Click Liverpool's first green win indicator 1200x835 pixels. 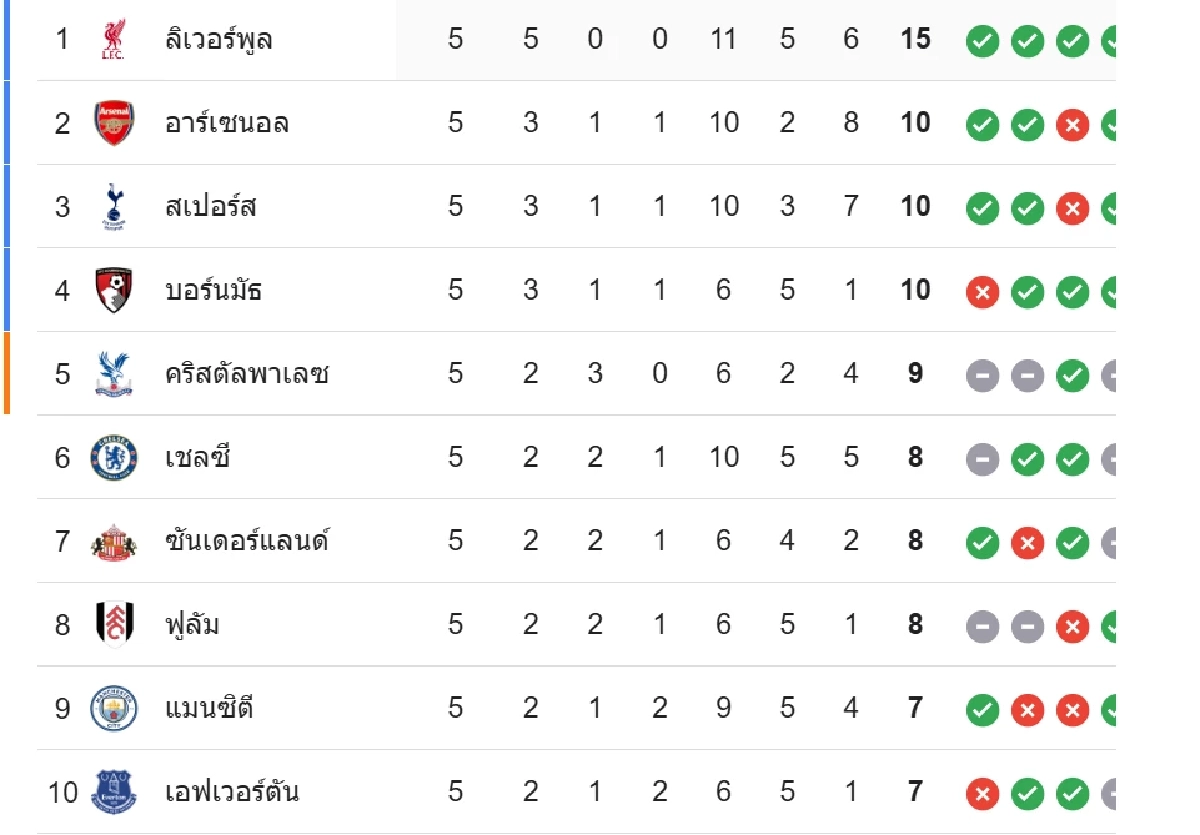982,41
